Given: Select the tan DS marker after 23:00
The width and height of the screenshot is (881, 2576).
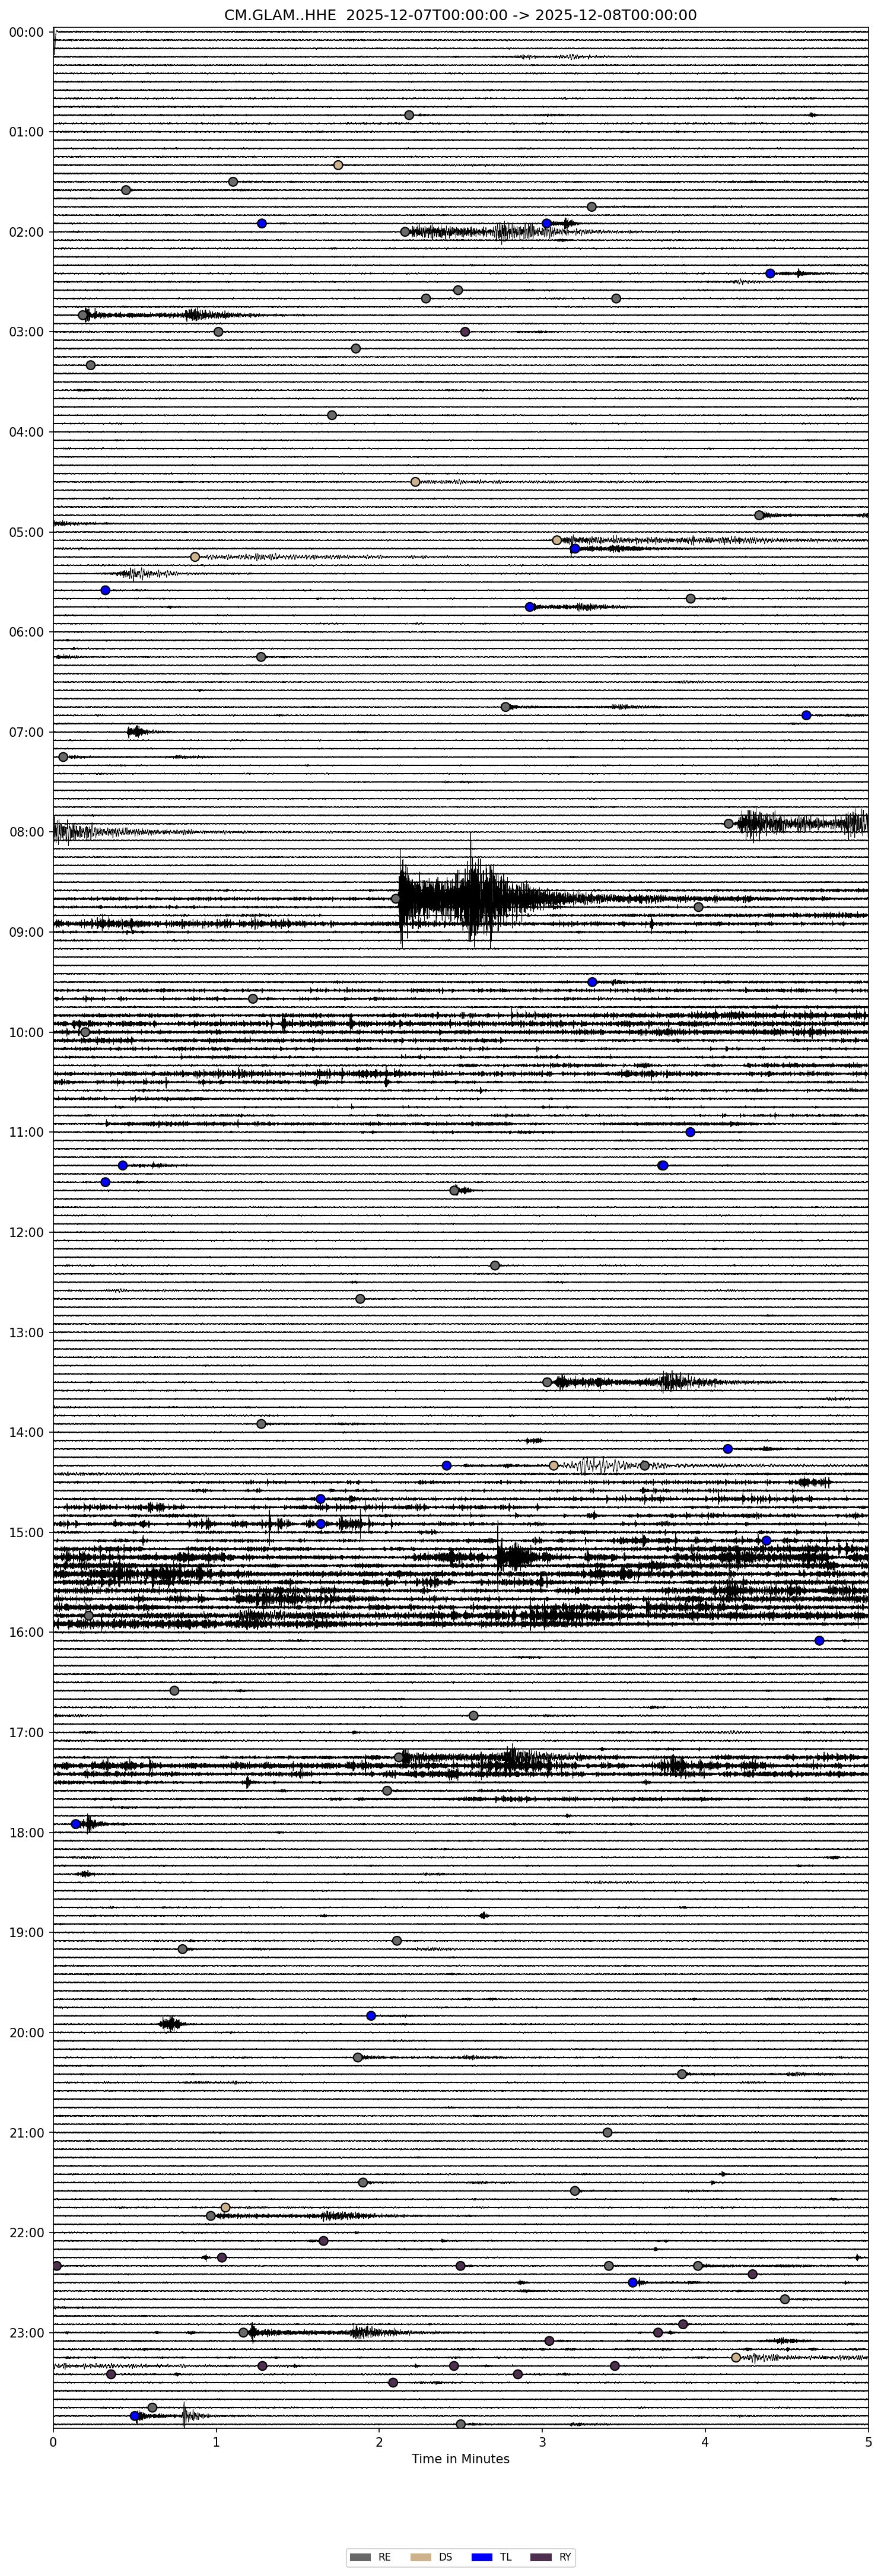Looking at the screenshot, I should click(x=736, y=2357).
